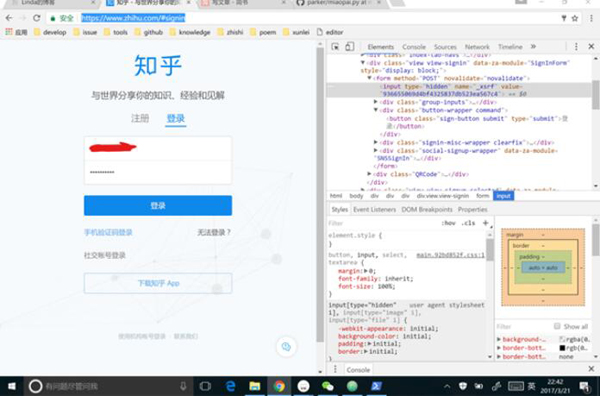Collapse the button-wrapper command div node
This screenshot has width=600, height=396.
pos(376,110)
